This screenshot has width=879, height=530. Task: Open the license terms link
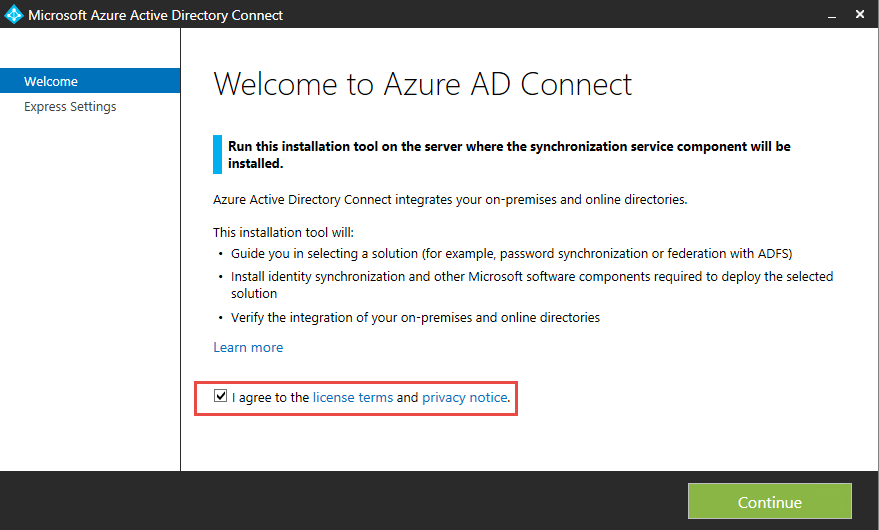pos(353,397)
